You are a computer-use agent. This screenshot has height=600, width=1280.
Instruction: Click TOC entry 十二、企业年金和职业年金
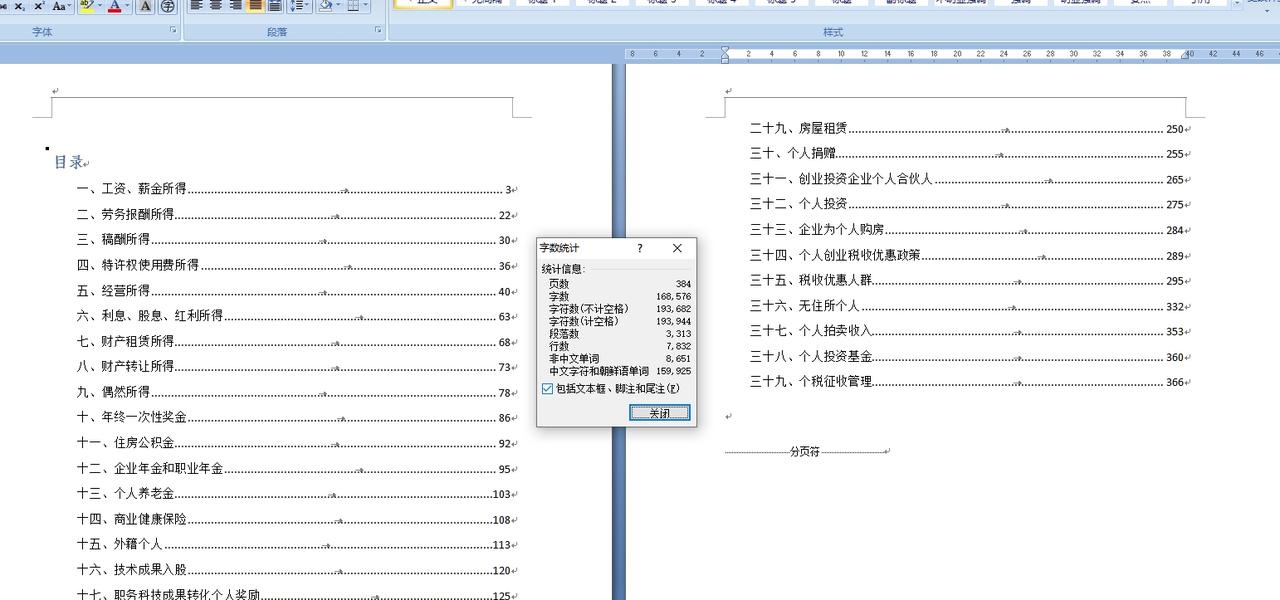(x=296, y=469)
